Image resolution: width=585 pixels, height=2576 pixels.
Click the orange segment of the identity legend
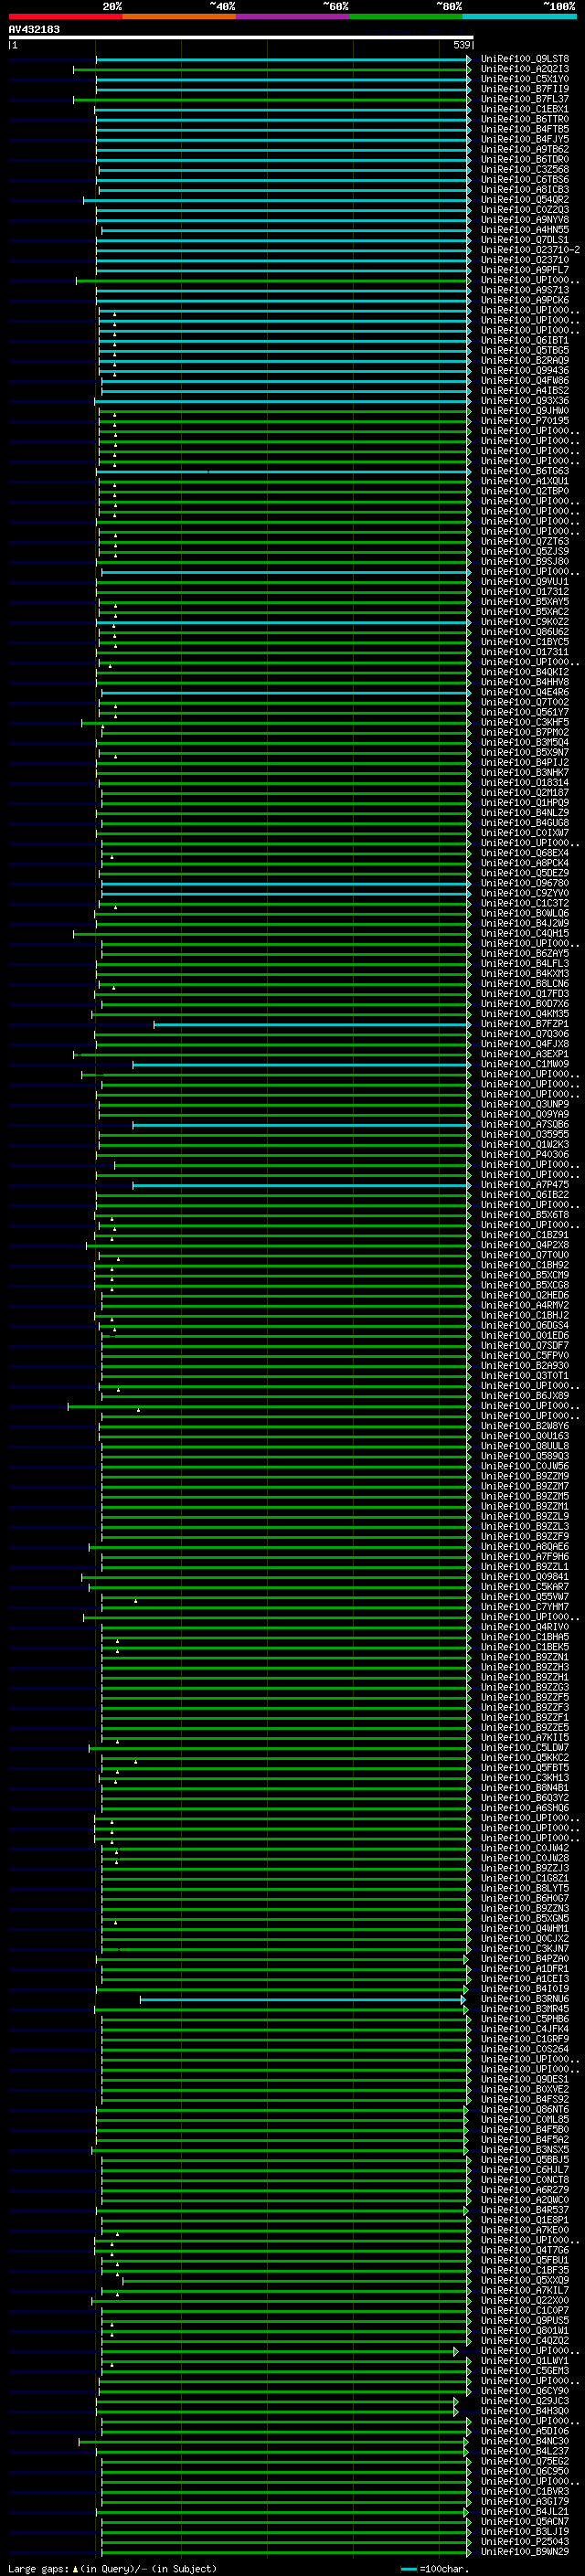pyautogui.click(x=179, y=16)
